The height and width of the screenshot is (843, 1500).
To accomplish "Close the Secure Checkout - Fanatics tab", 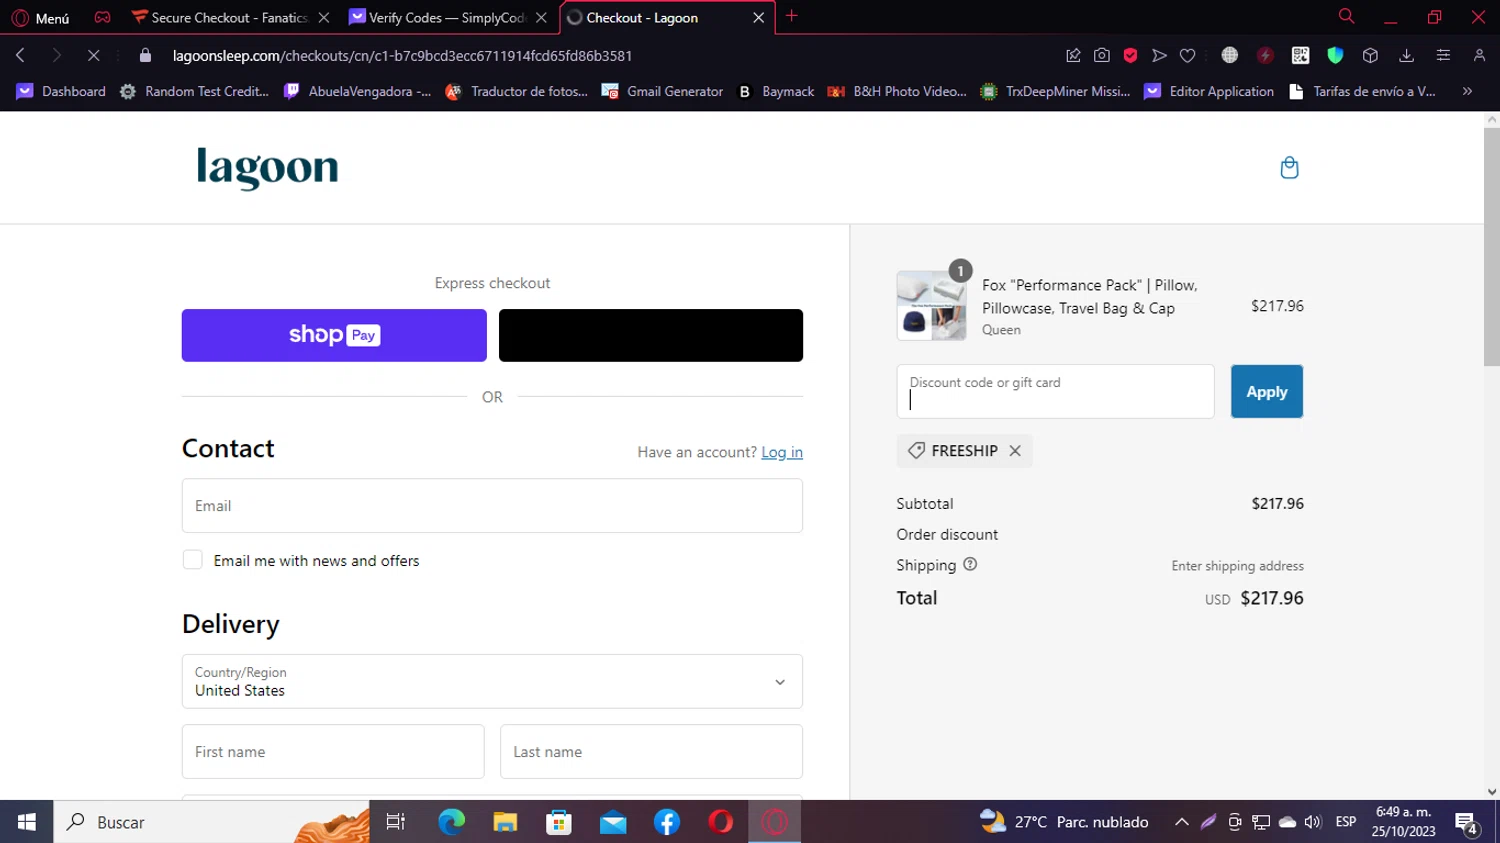I will click(x=323, y=18).
